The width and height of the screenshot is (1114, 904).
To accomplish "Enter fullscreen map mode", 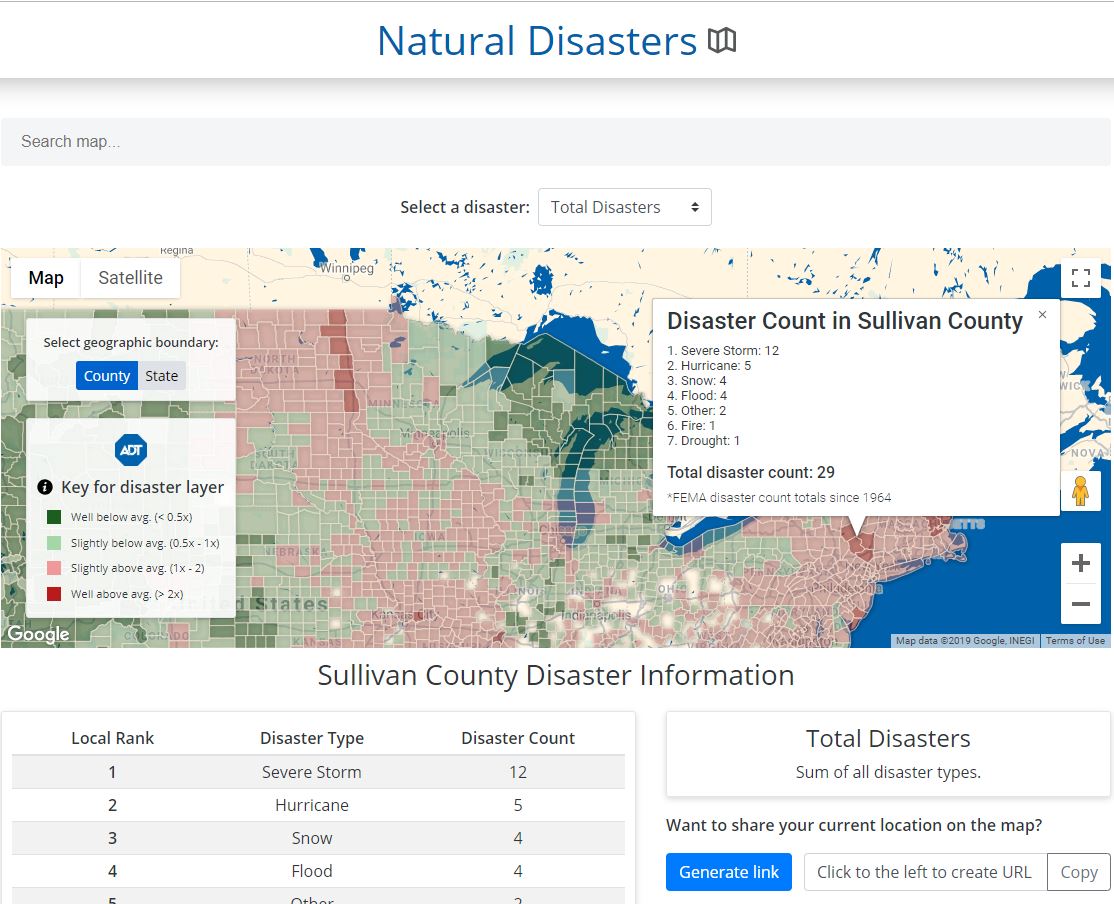I will click(x=1081, y=278).
